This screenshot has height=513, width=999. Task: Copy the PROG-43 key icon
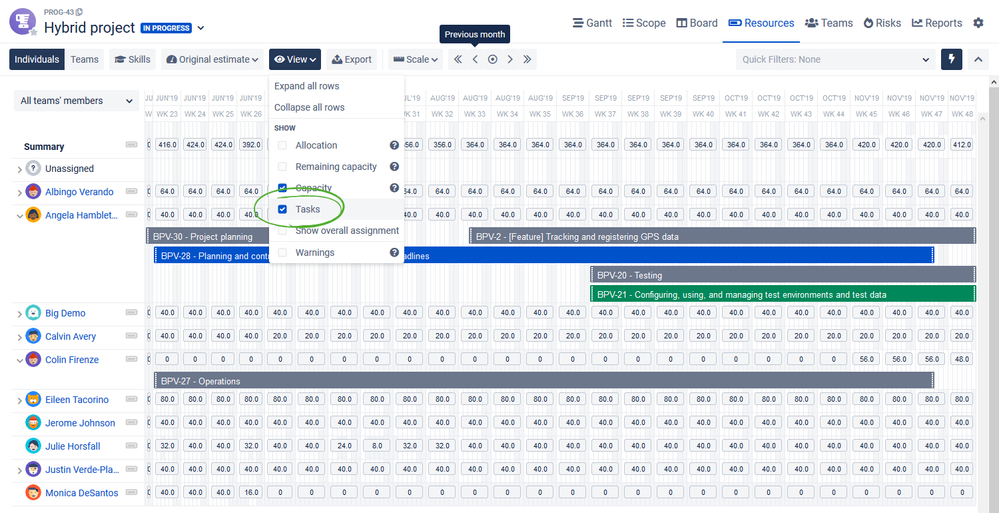[x=80, y=12]
